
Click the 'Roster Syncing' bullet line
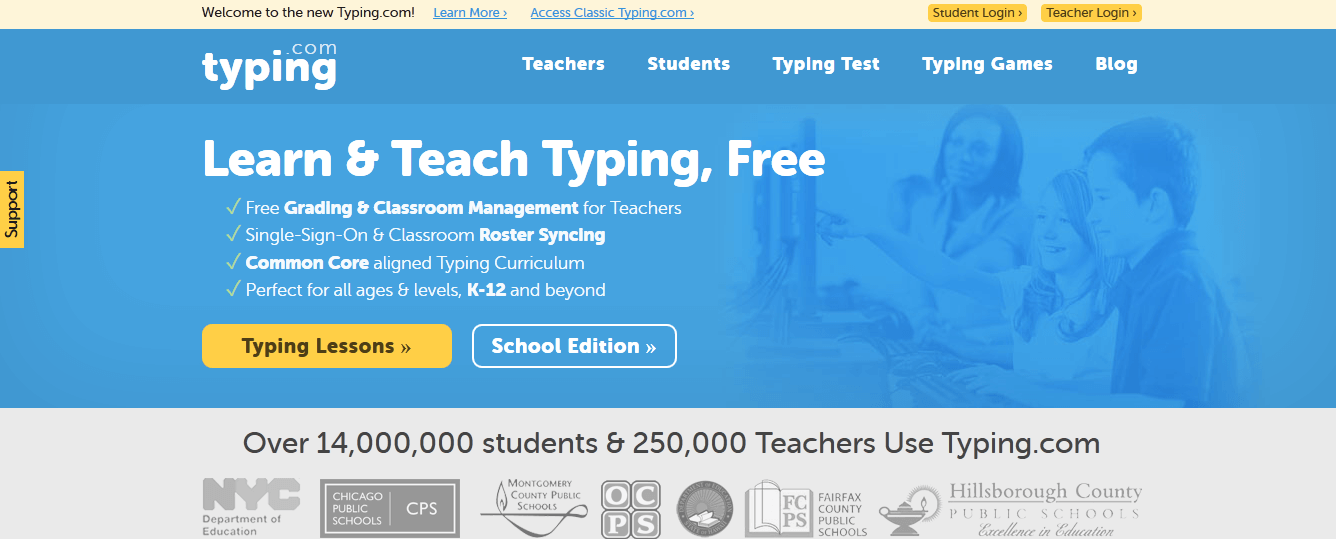click(x=415, y=235)
